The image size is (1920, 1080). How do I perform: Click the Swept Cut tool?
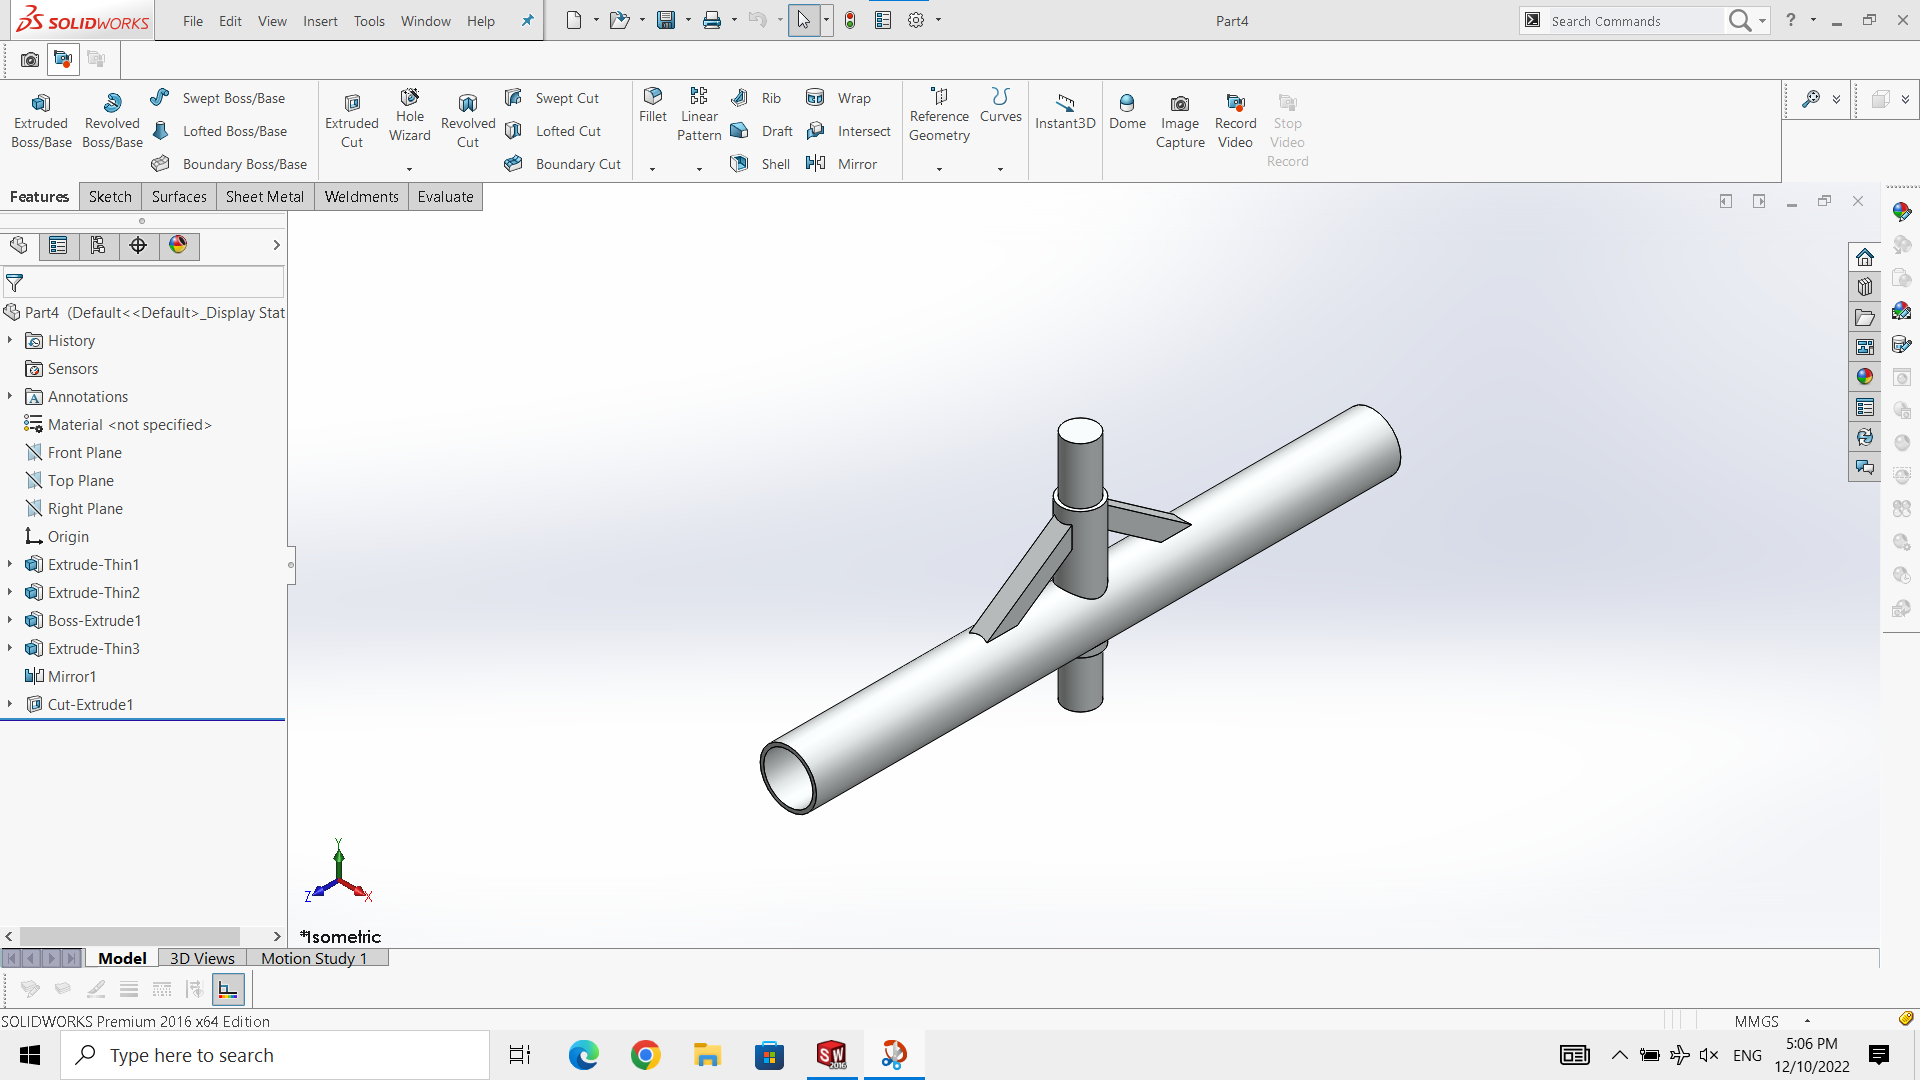552,98
